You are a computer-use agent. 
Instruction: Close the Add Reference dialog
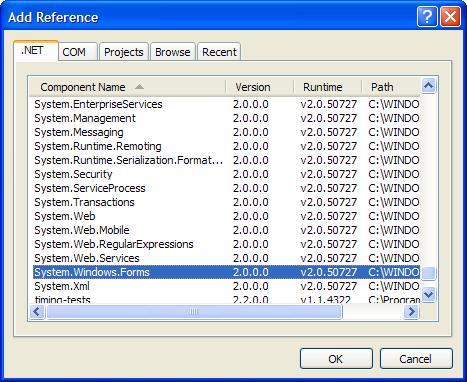click(450, 16)
